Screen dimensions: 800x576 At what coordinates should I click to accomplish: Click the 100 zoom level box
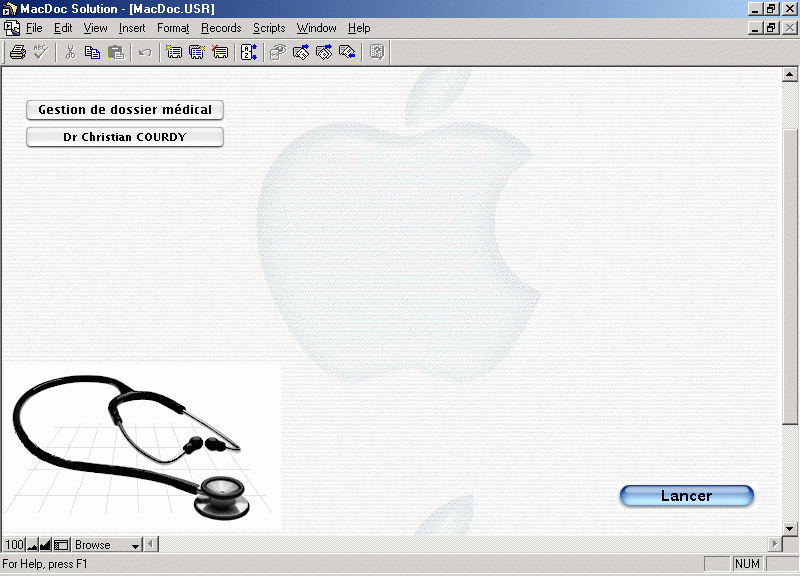tap(14, 545)
